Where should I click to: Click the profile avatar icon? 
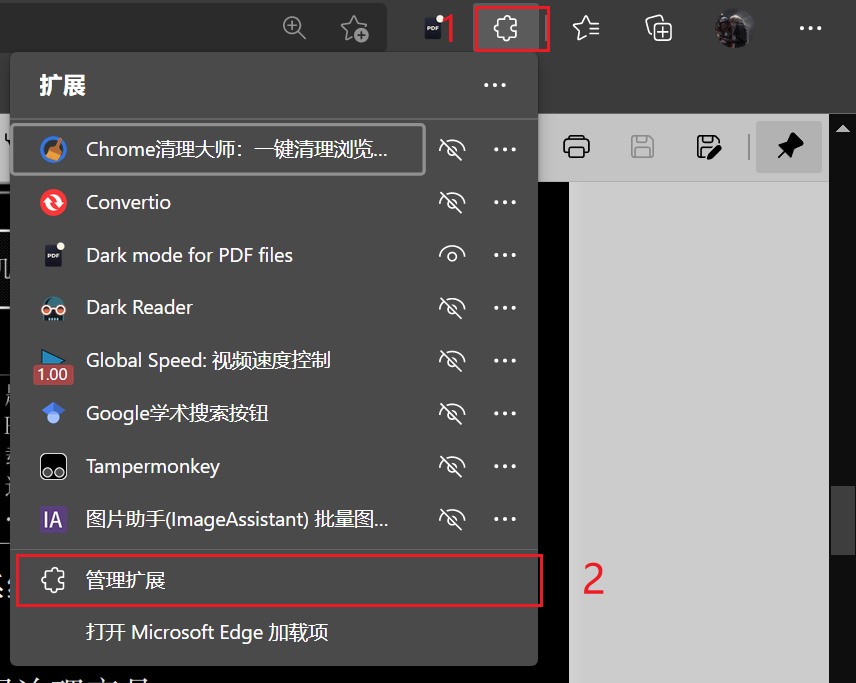pos(734,28)
